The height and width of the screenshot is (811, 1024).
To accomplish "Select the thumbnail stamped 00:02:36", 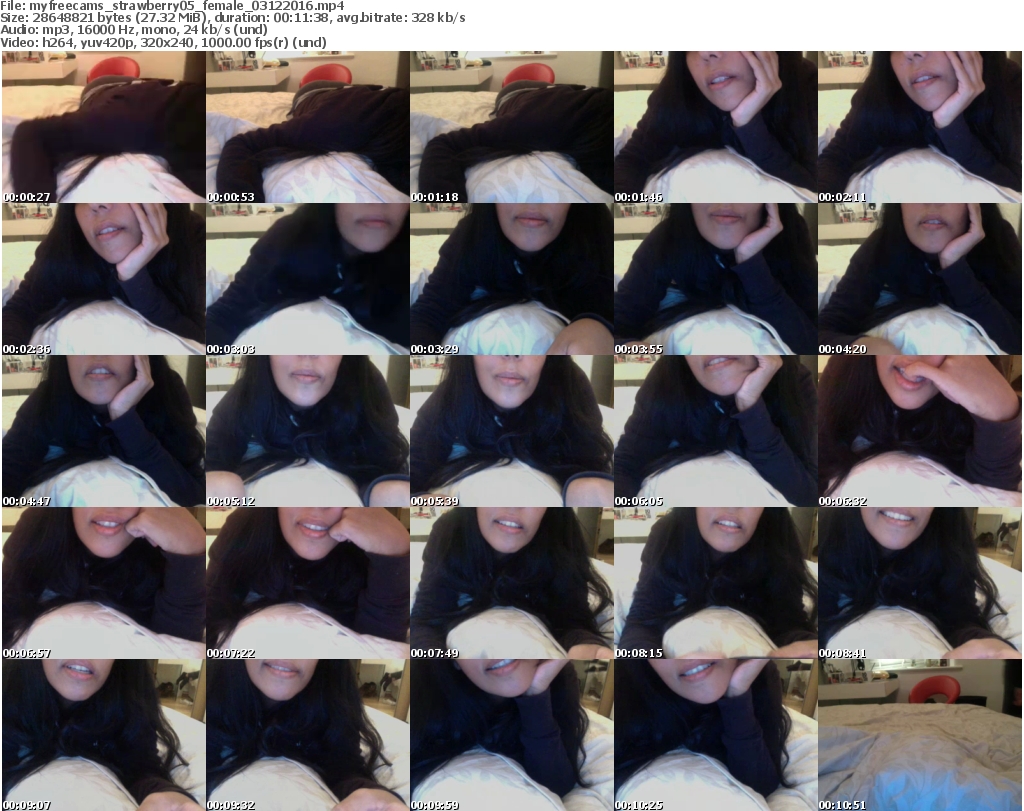I will (x=104, y=279).
